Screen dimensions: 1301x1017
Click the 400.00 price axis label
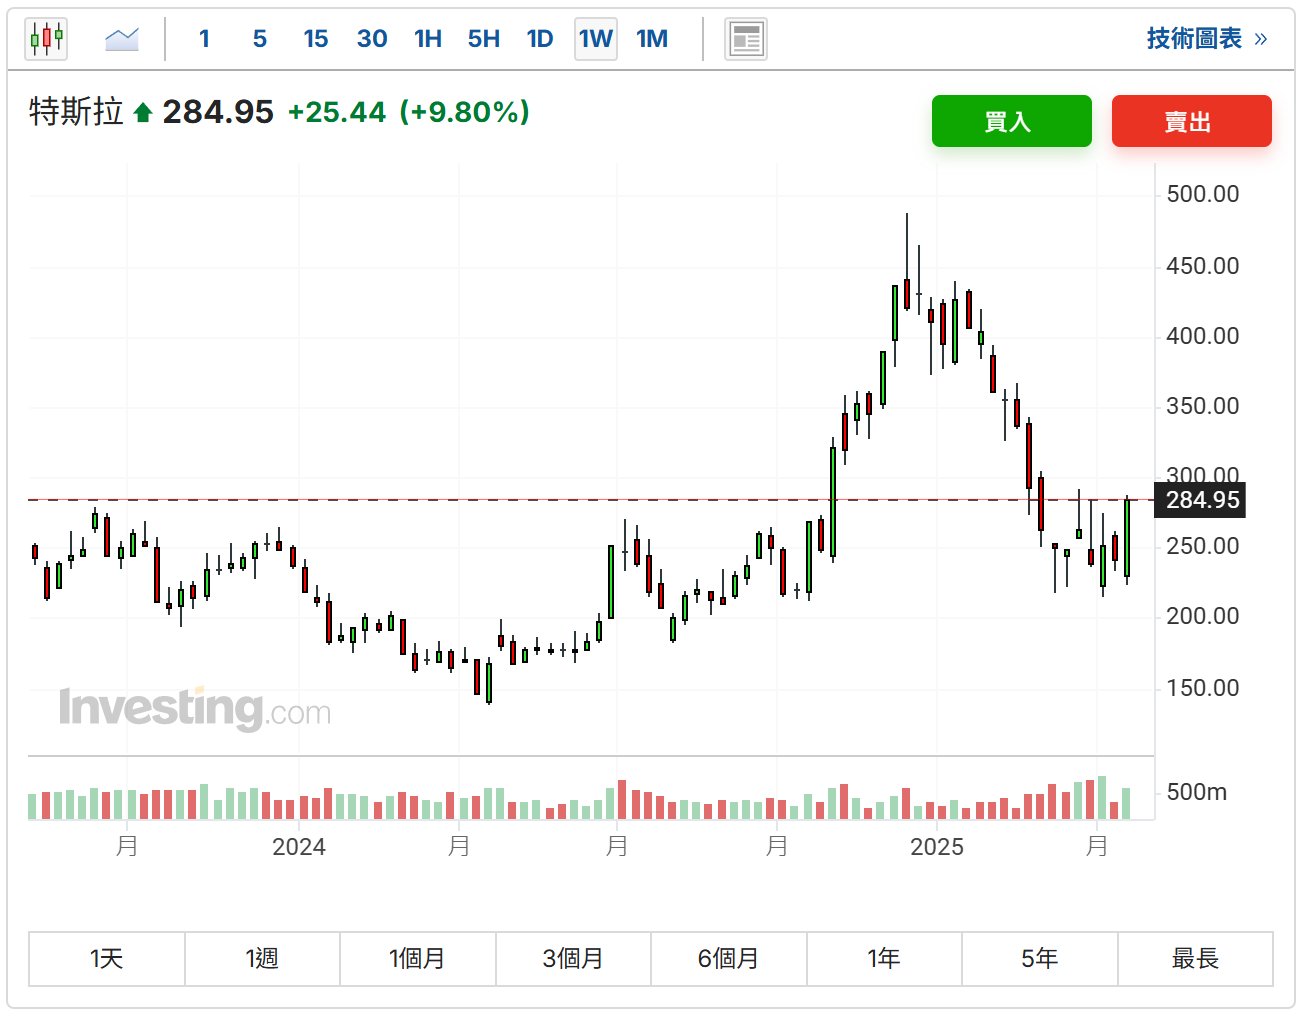click(x=1203, y=336)
